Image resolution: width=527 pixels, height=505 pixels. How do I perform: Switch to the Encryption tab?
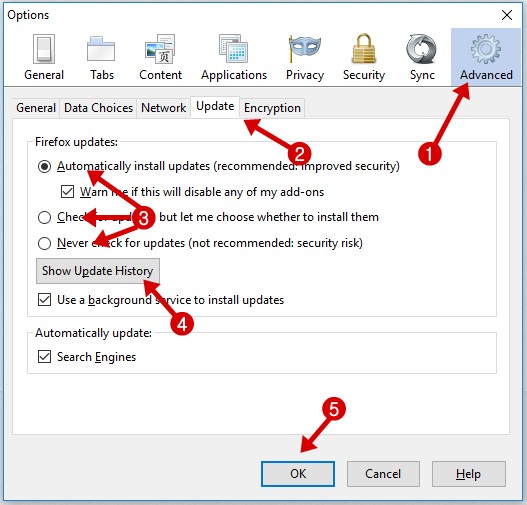point(272,108)
